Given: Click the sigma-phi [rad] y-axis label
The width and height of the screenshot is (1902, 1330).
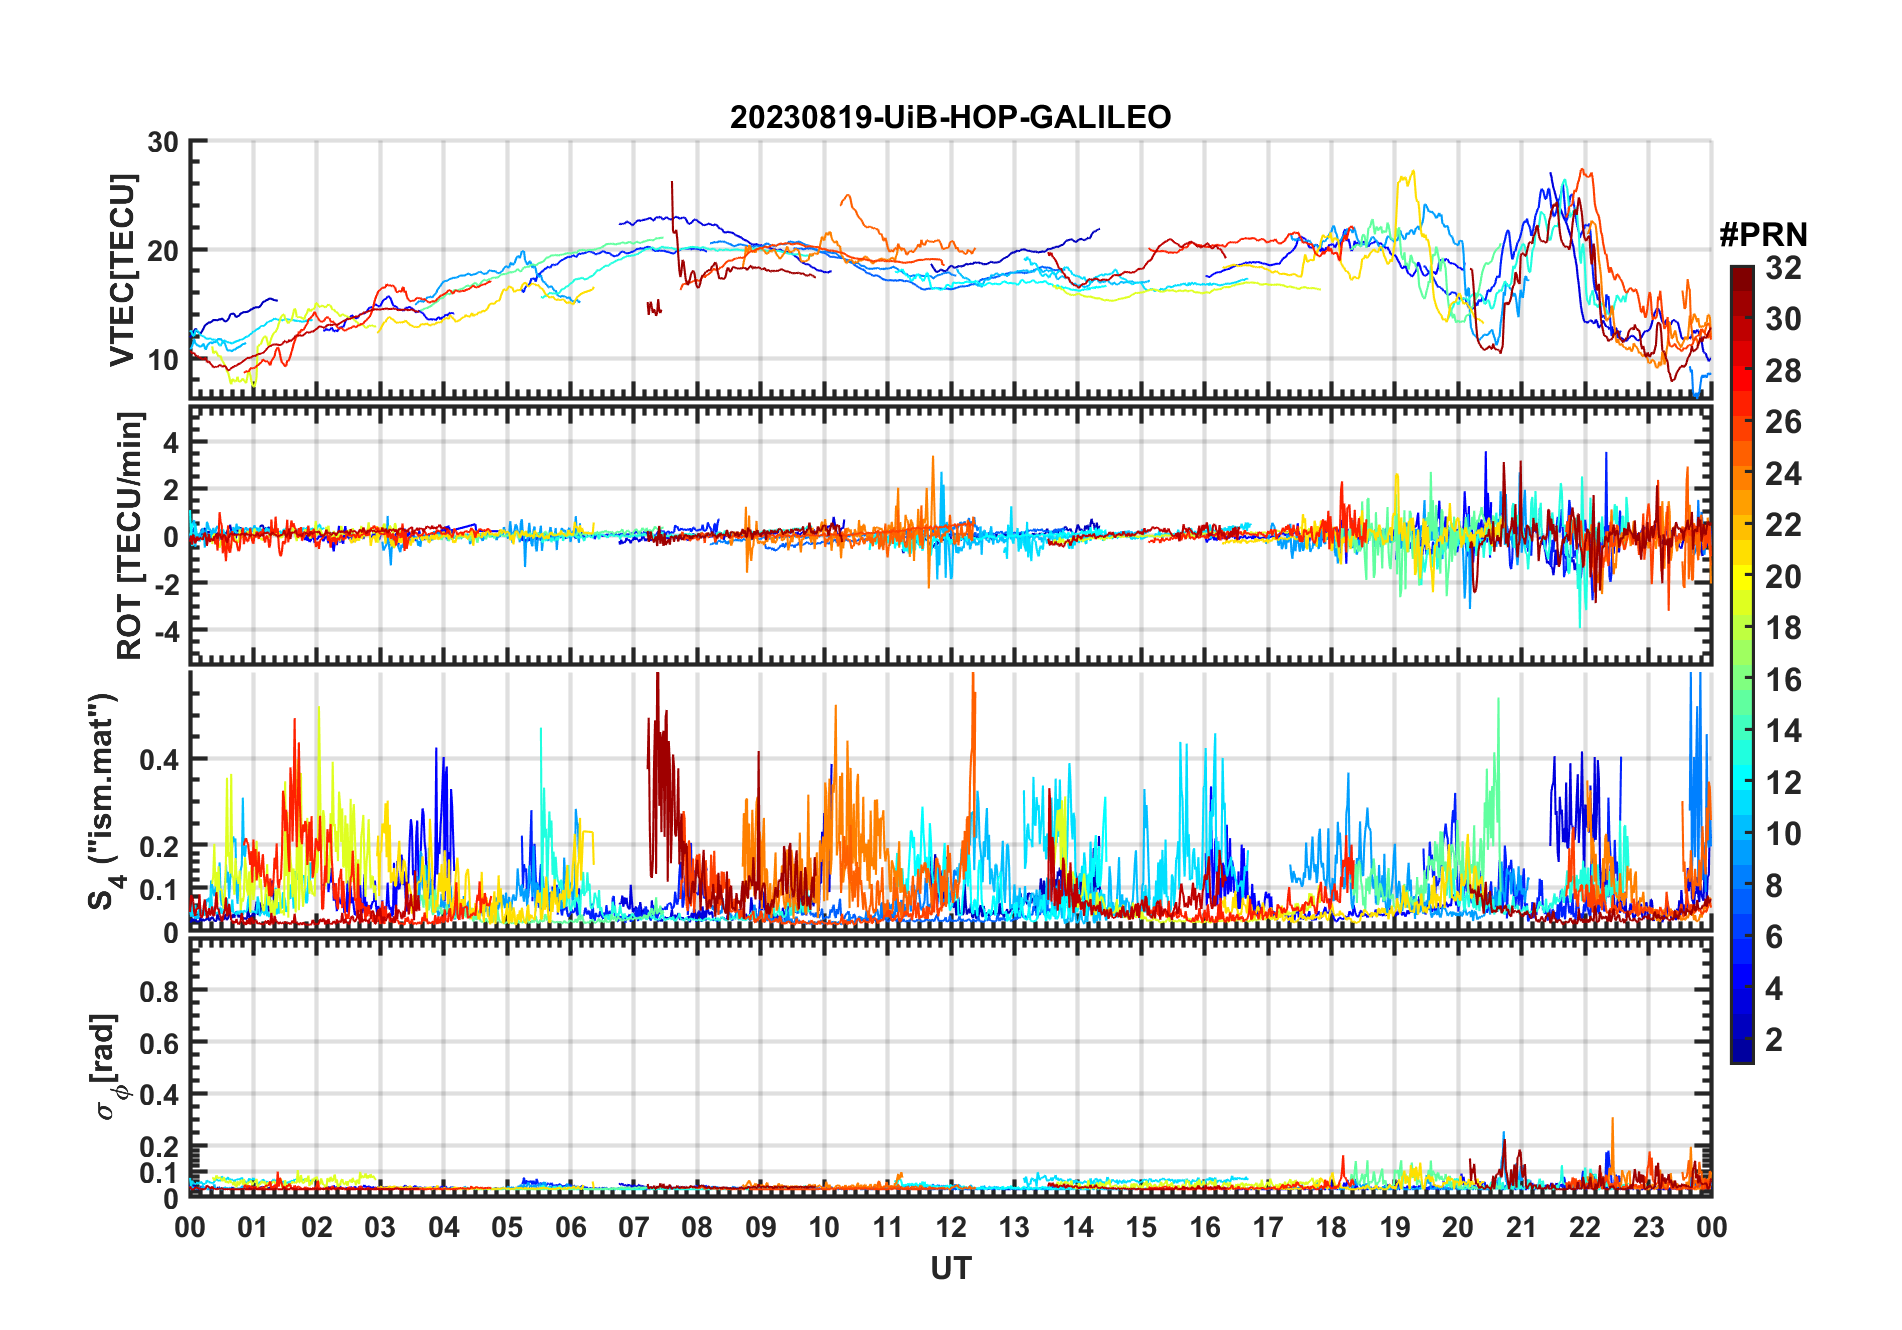Looking at the screenshot, I should click(x=106, y=1067).
